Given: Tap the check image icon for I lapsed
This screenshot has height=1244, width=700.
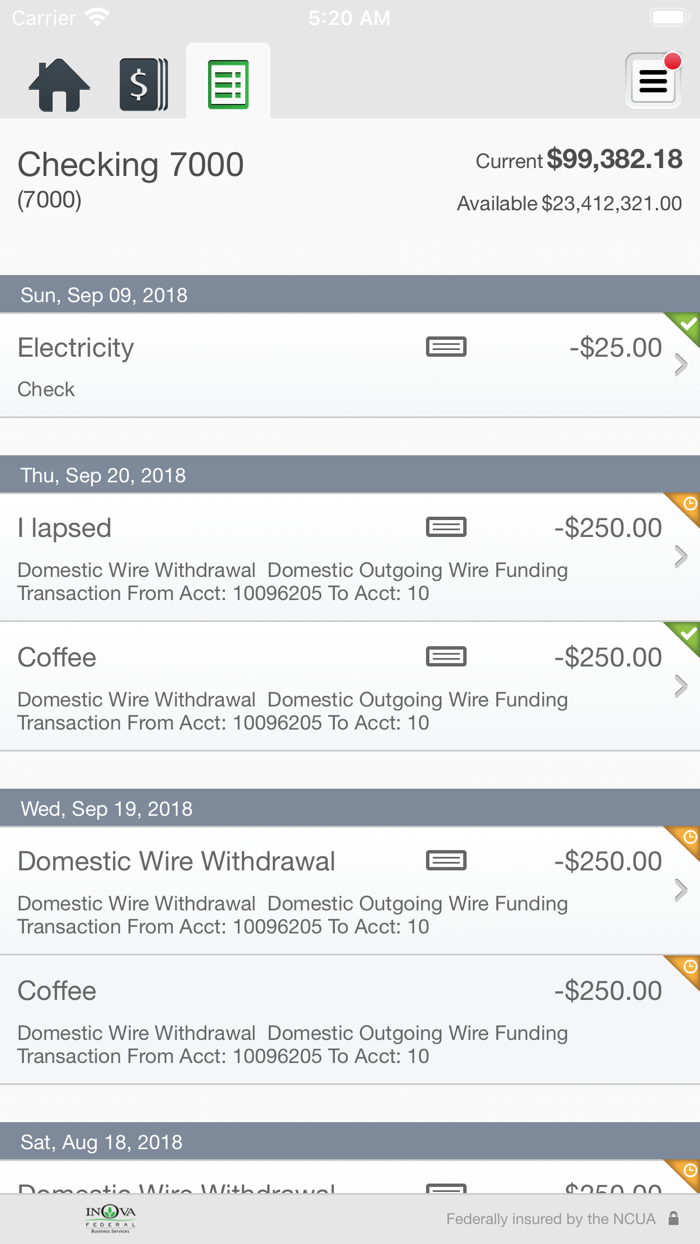Looking at the screenshot, I should [x=446, y=527].
